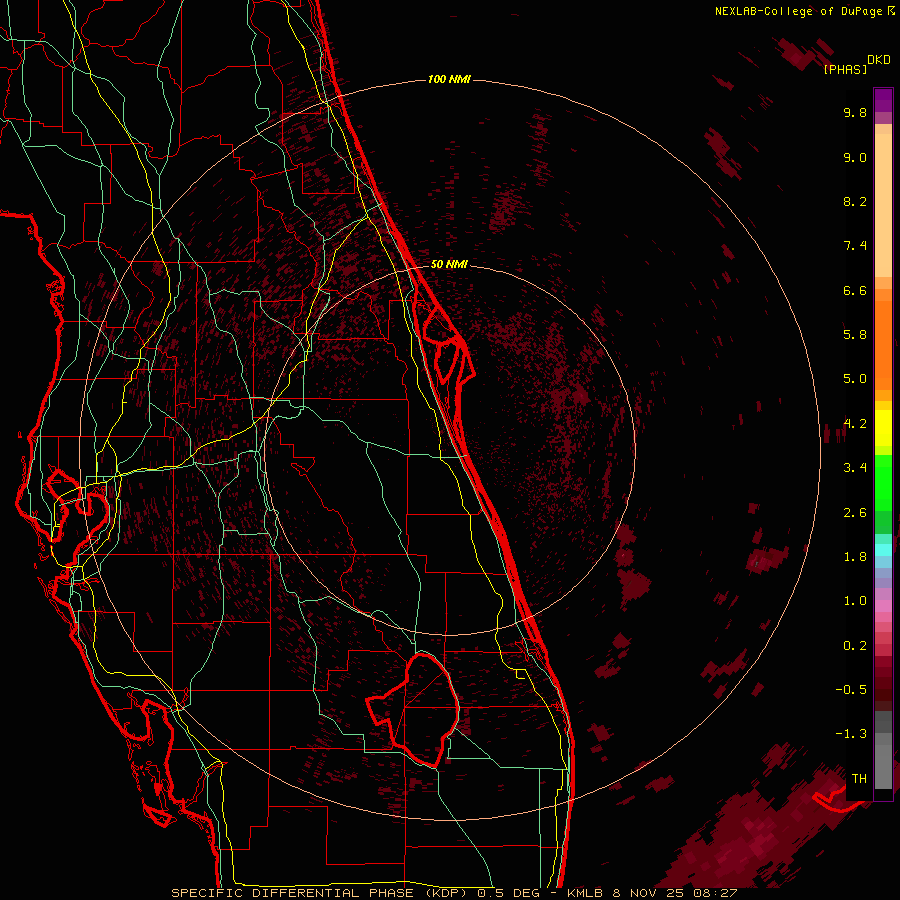
Task: Click the 4.2 scale value
Action: [855, 424]
